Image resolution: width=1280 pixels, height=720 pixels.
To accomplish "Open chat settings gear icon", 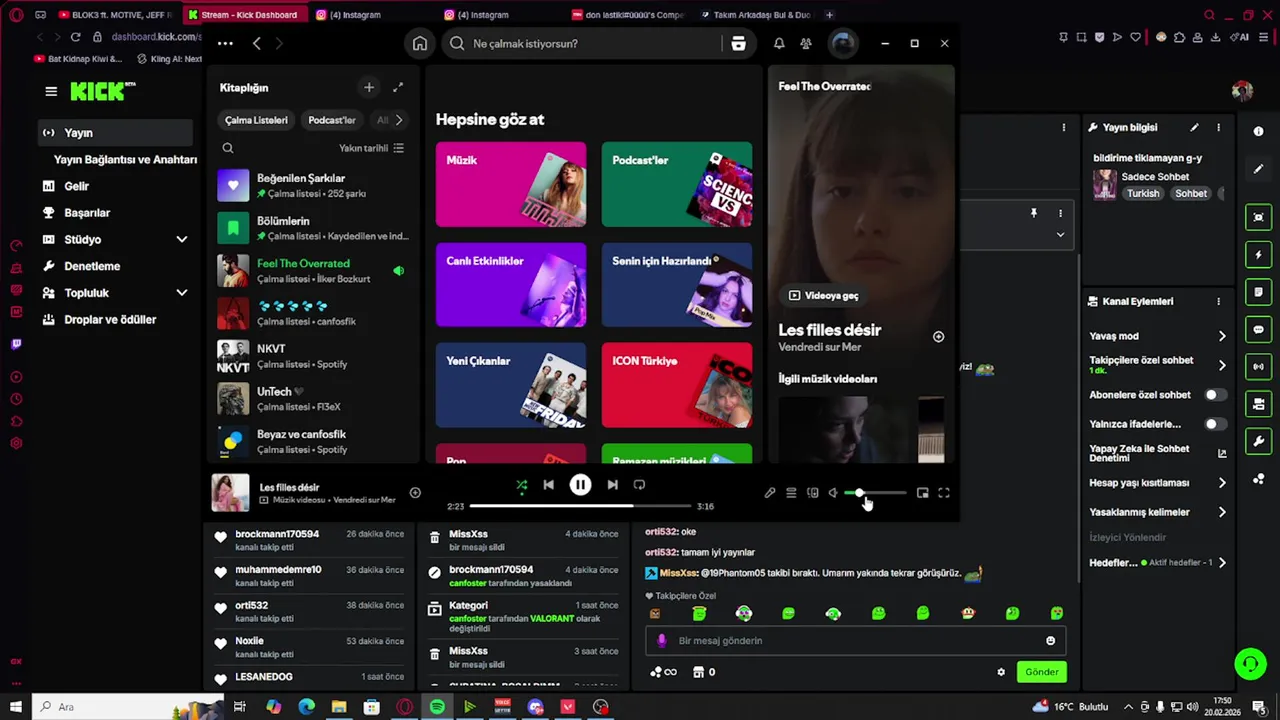I will (x=1001, y=672).
